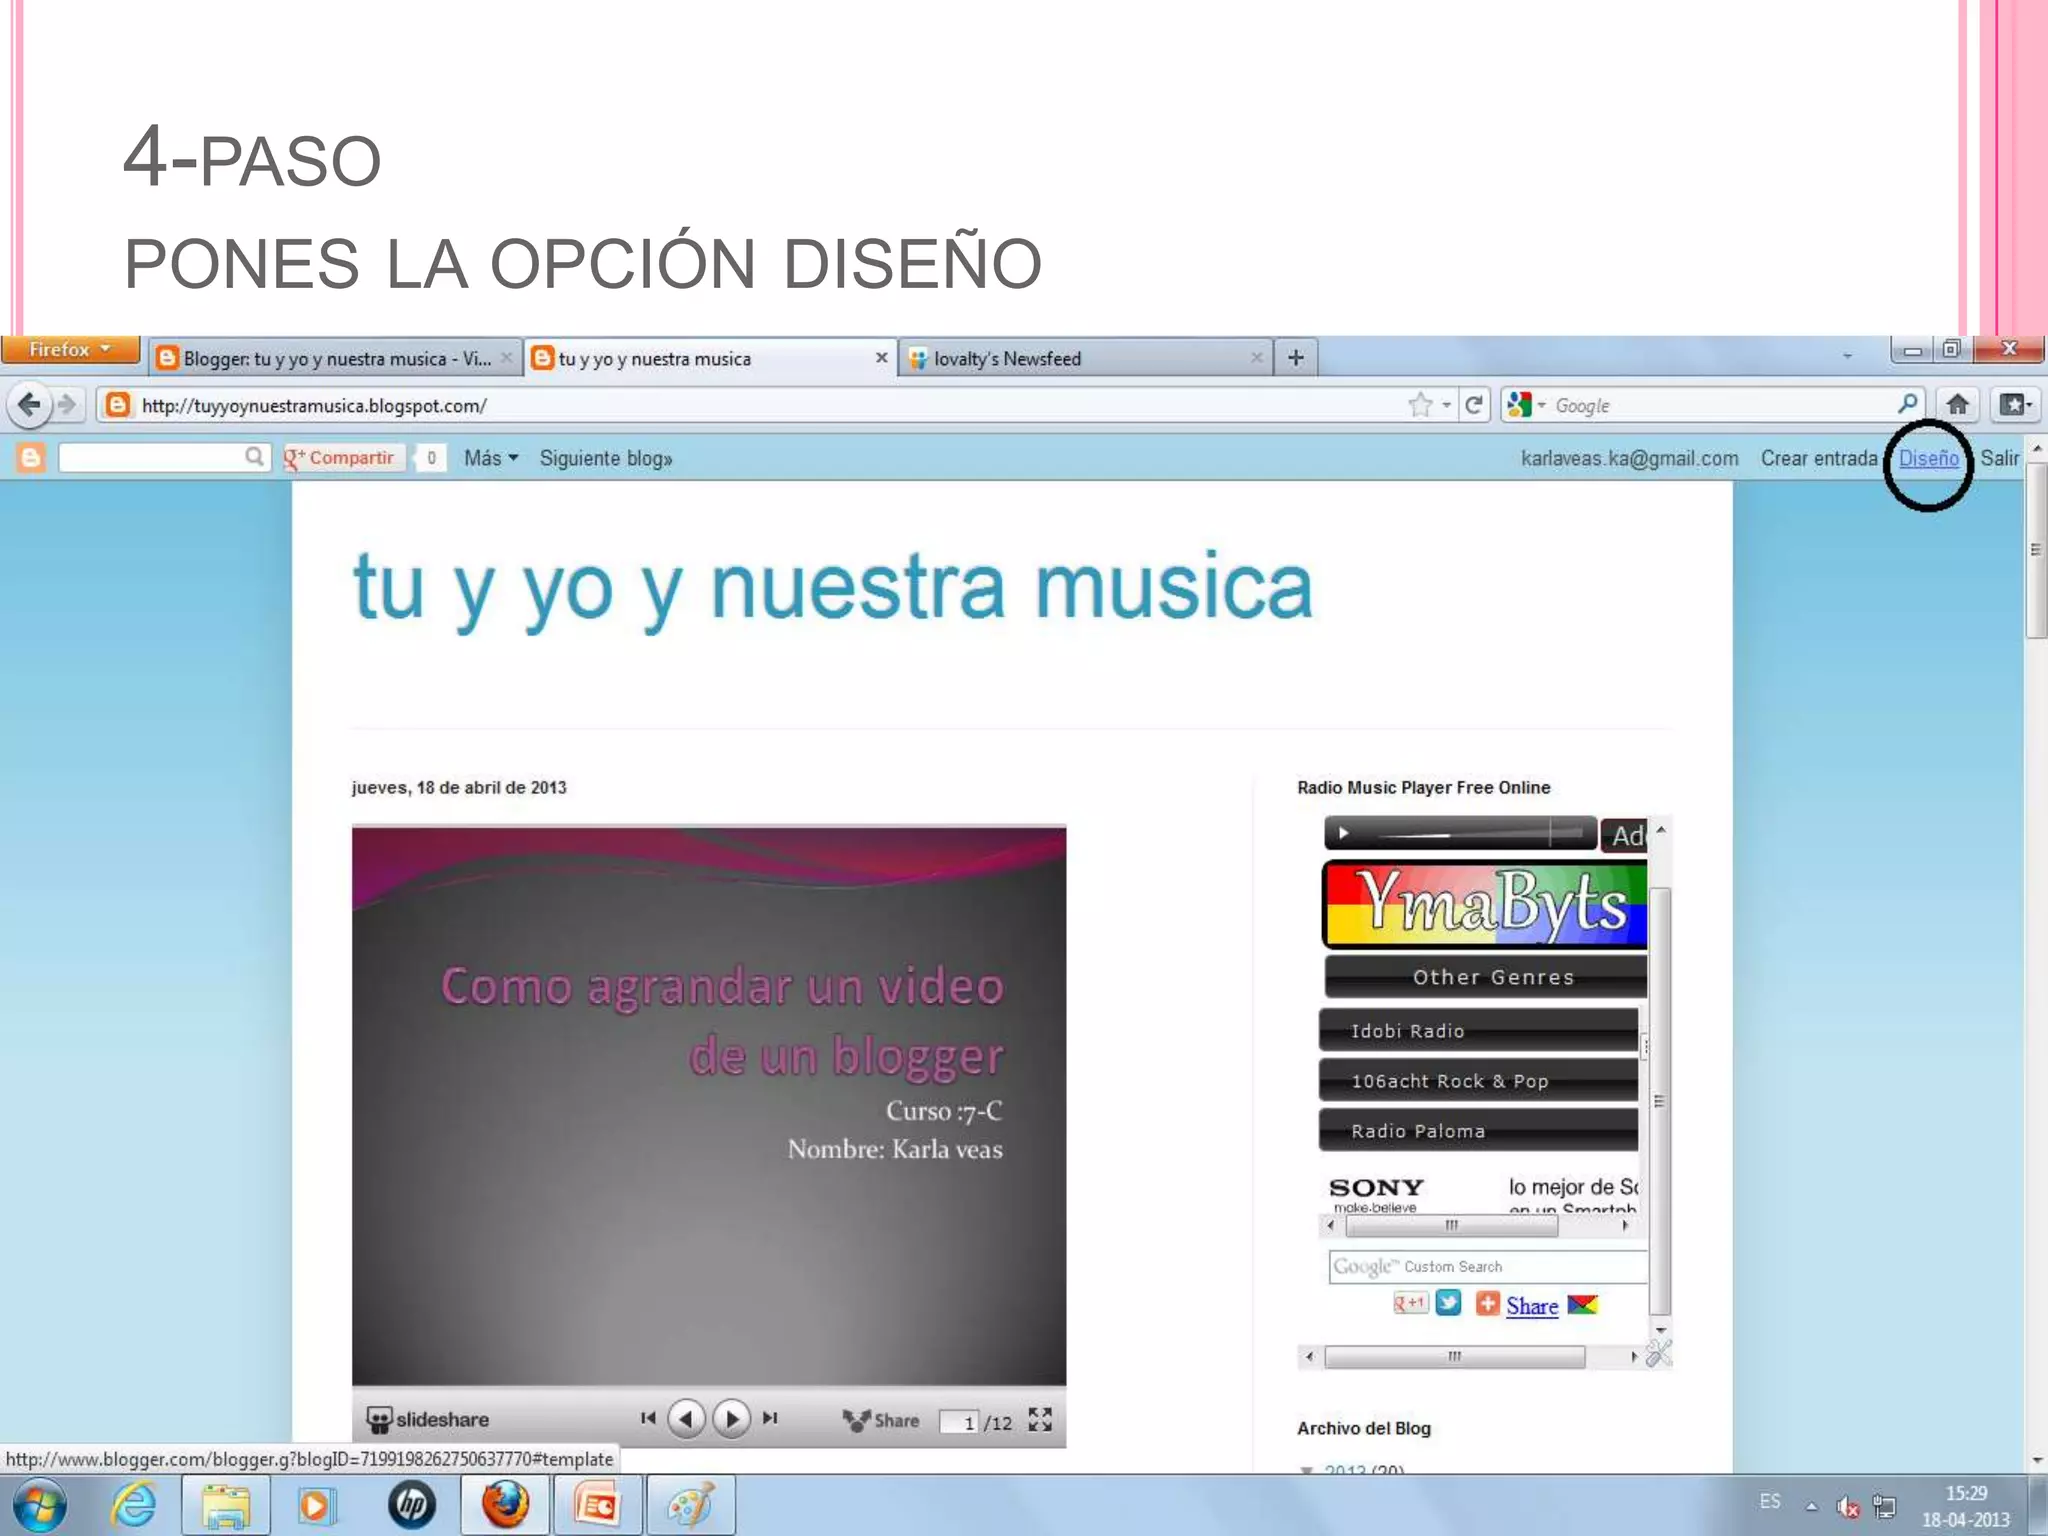Image resolution: width=2048 pixels, height=1536 pixels.
Task: Go to the Firefox home page
Action: 1958,404
